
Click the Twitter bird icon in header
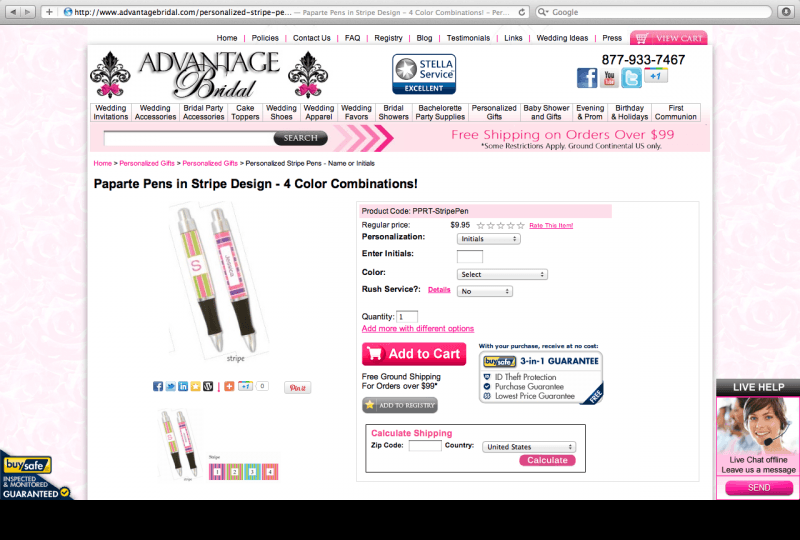(x=631, y=78)
